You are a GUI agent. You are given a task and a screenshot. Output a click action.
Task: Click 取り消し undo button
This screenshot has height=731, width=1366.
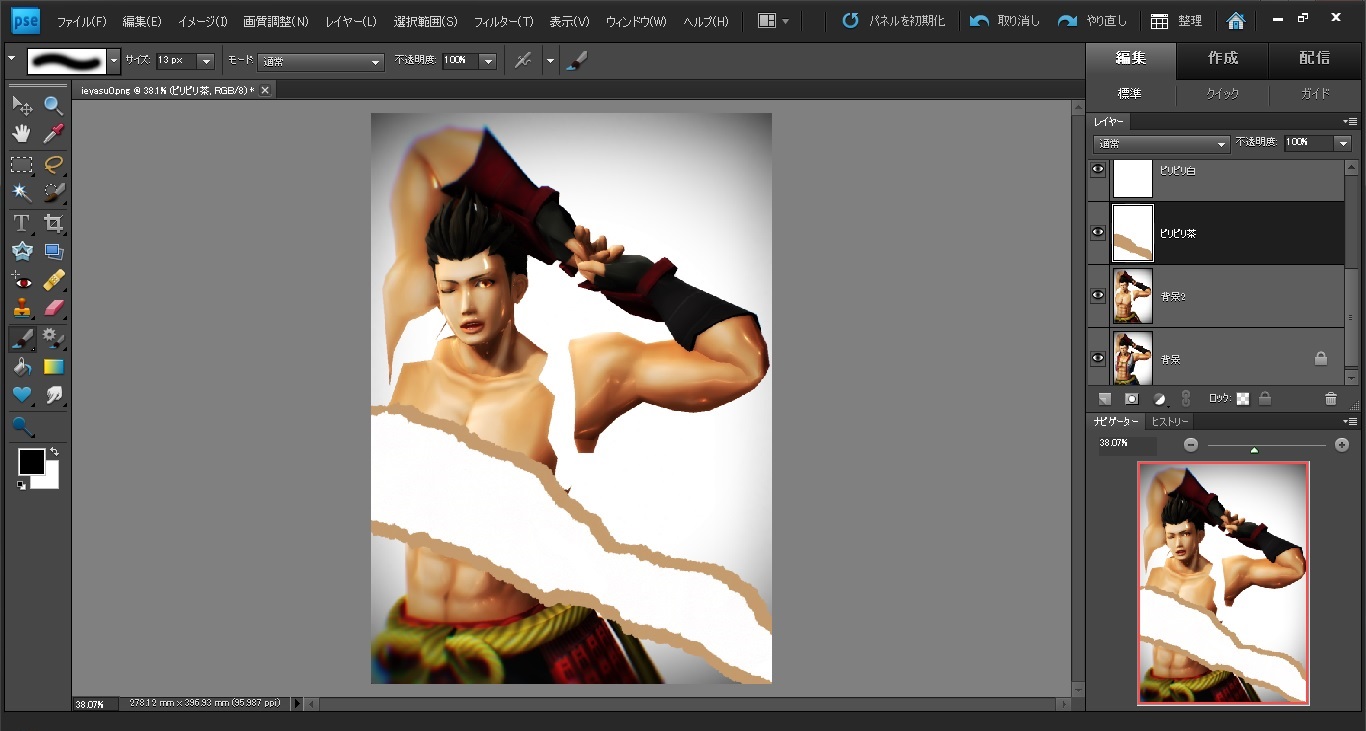[x=1006, y=21]
